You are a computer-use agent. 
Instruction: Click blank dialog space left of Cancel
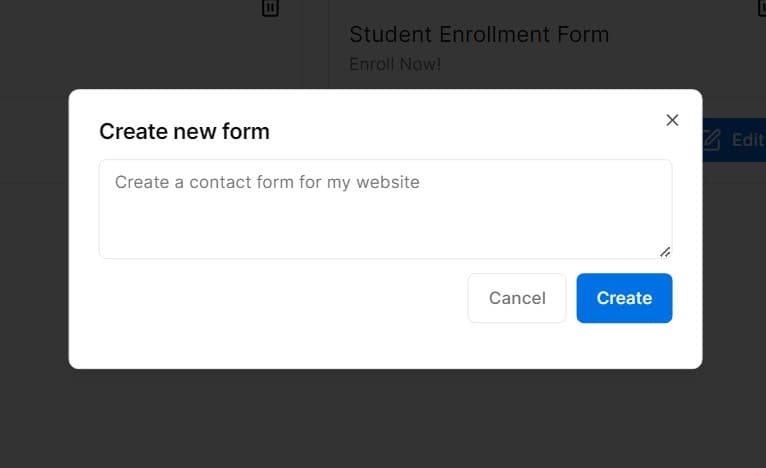280,298
